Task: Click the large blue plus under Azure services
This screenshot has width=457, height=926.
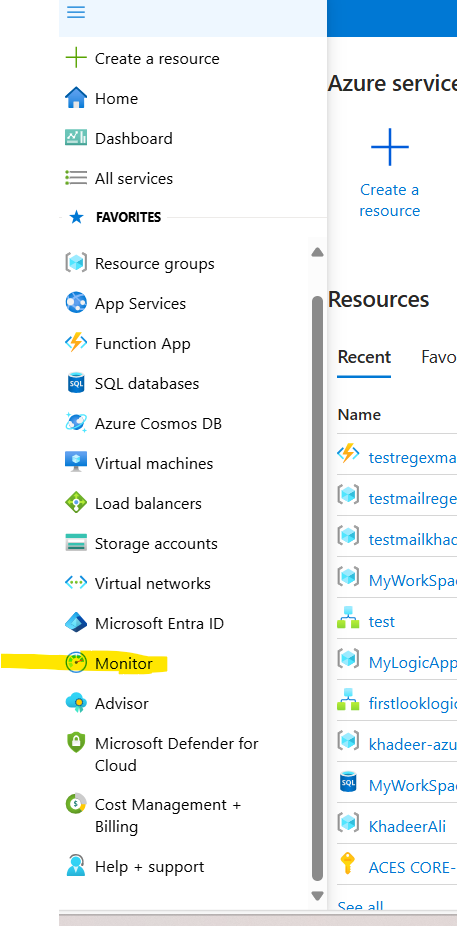Action: click(x=390, y=146)
